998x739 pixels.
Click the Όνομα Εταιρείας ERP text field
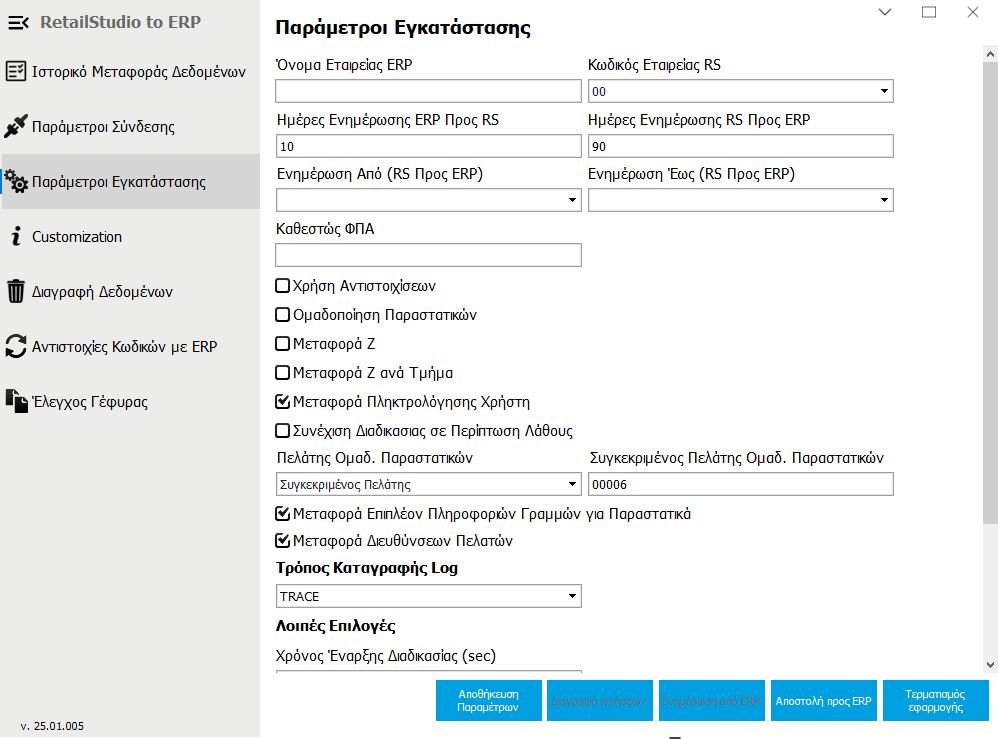coord(428,92)
